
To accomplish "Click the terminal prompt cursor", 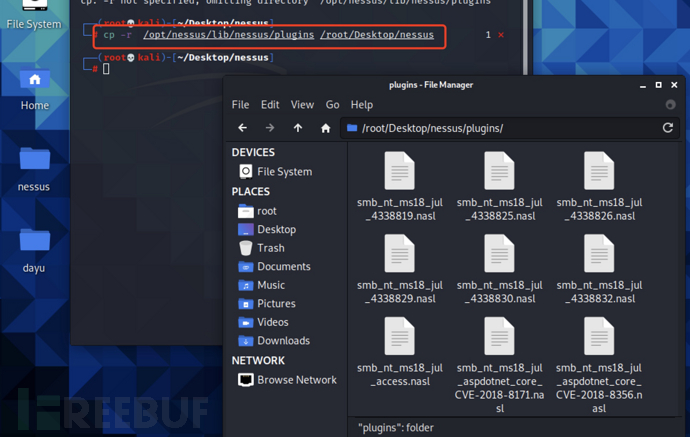I will [106, 69].
